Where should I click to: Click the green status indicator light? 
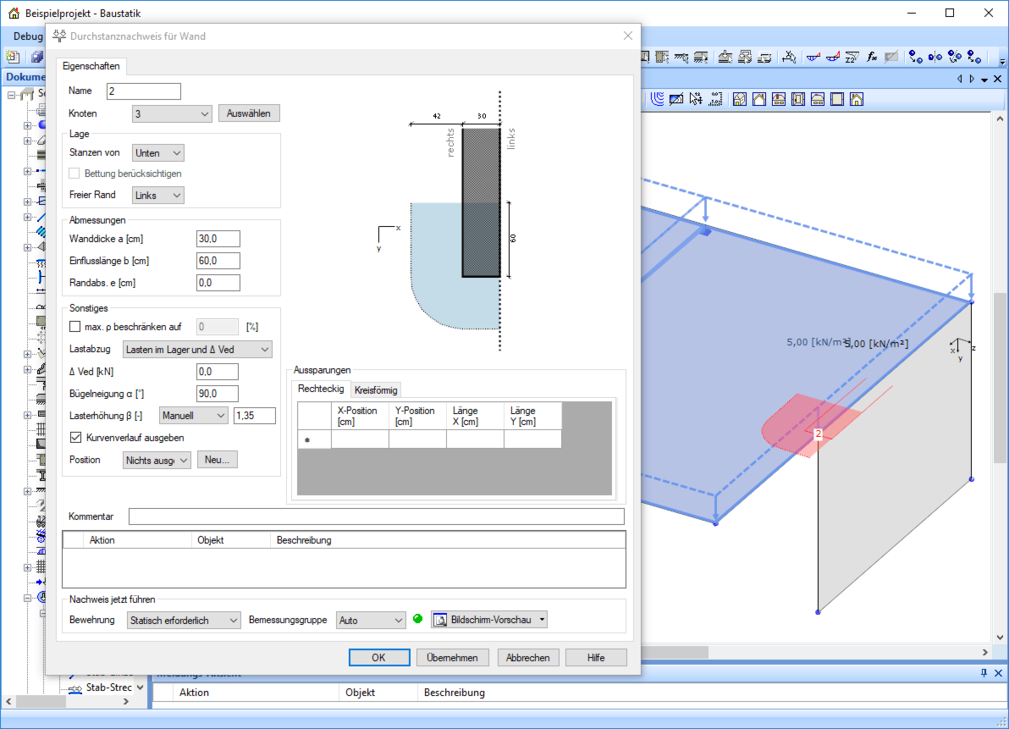click(418, 620)
